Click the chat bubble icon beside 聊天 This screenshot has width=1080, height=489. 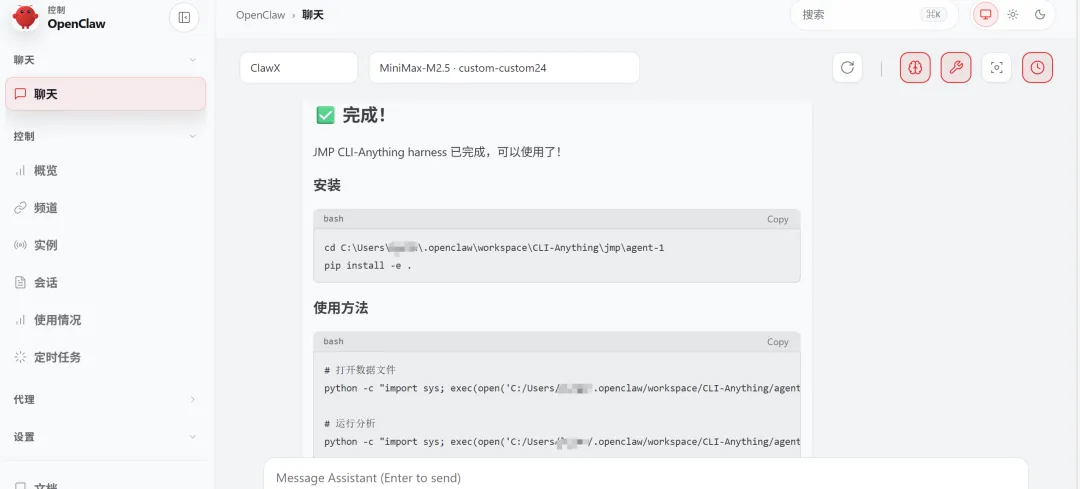(x=21, y=94)
